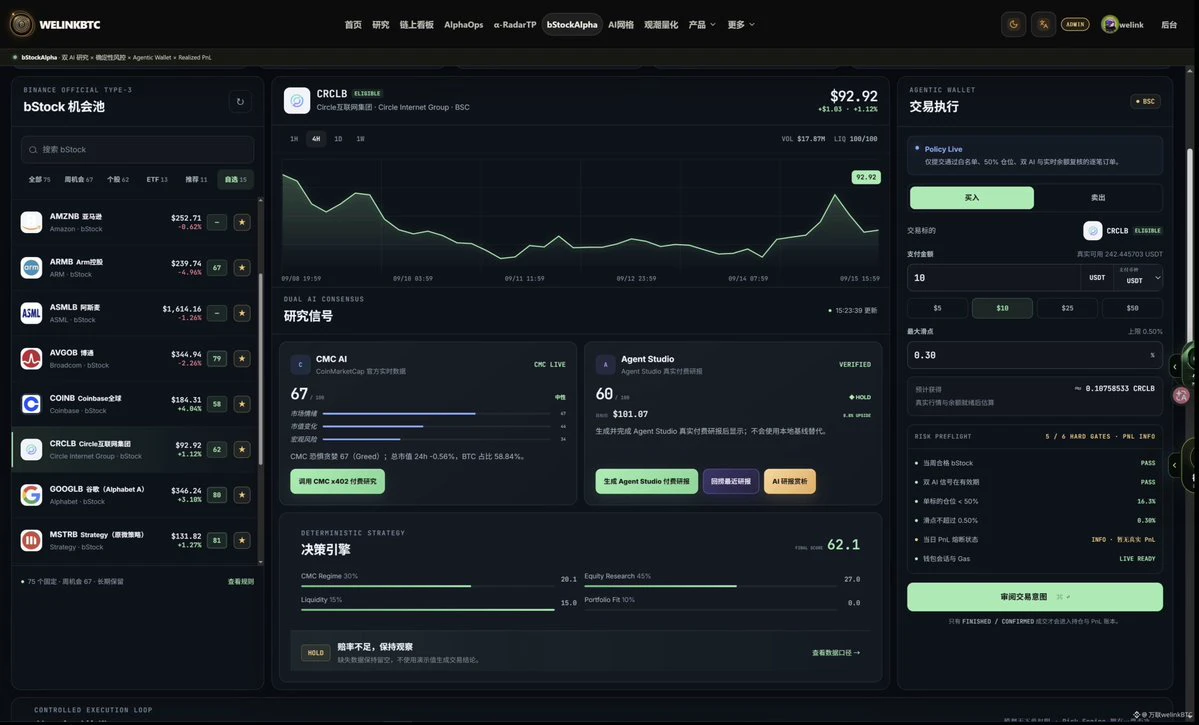Select the $25 quick amount

[x=1067, y=308]
